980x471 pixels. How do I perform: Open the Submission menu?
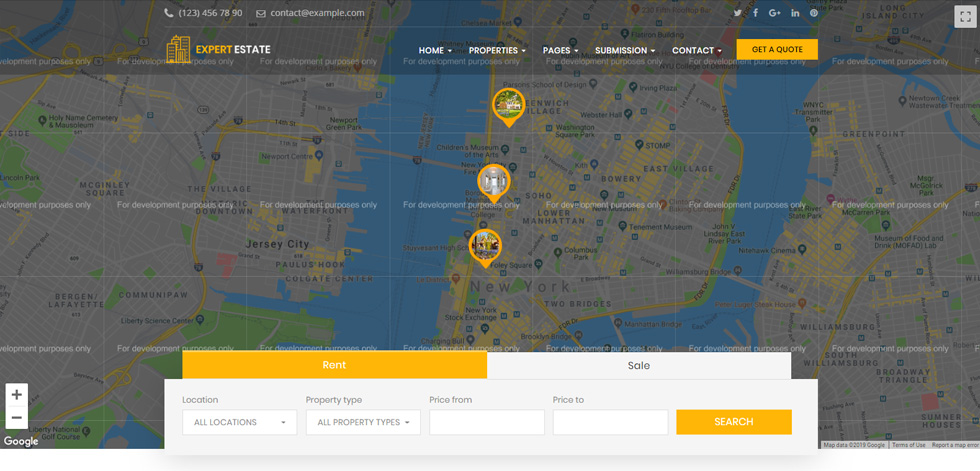(x=625, y=50)
